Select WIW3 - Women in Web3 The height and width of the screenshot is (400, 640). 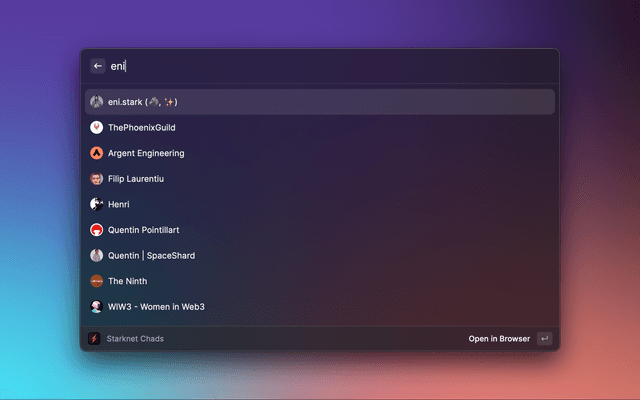320,307
